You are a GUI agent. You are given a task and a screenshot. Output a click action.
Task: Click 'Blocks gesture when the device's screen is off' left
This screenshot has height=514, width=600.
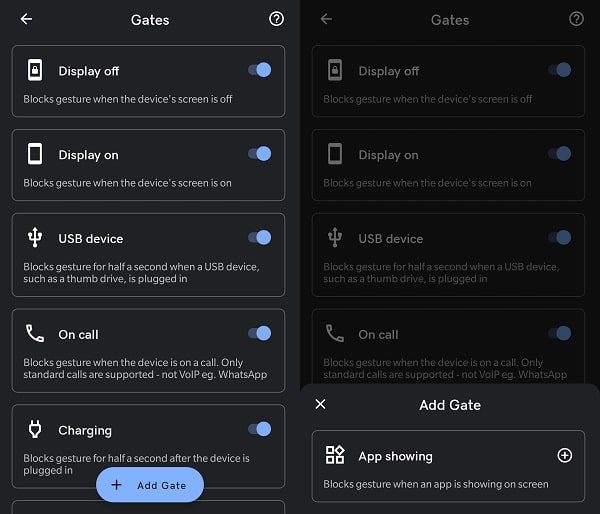[x=128, y=99]
